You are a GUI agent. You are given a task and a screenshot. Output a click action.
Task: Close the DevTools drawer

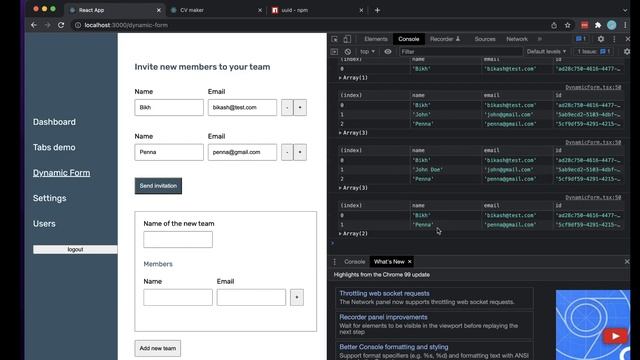627,262
